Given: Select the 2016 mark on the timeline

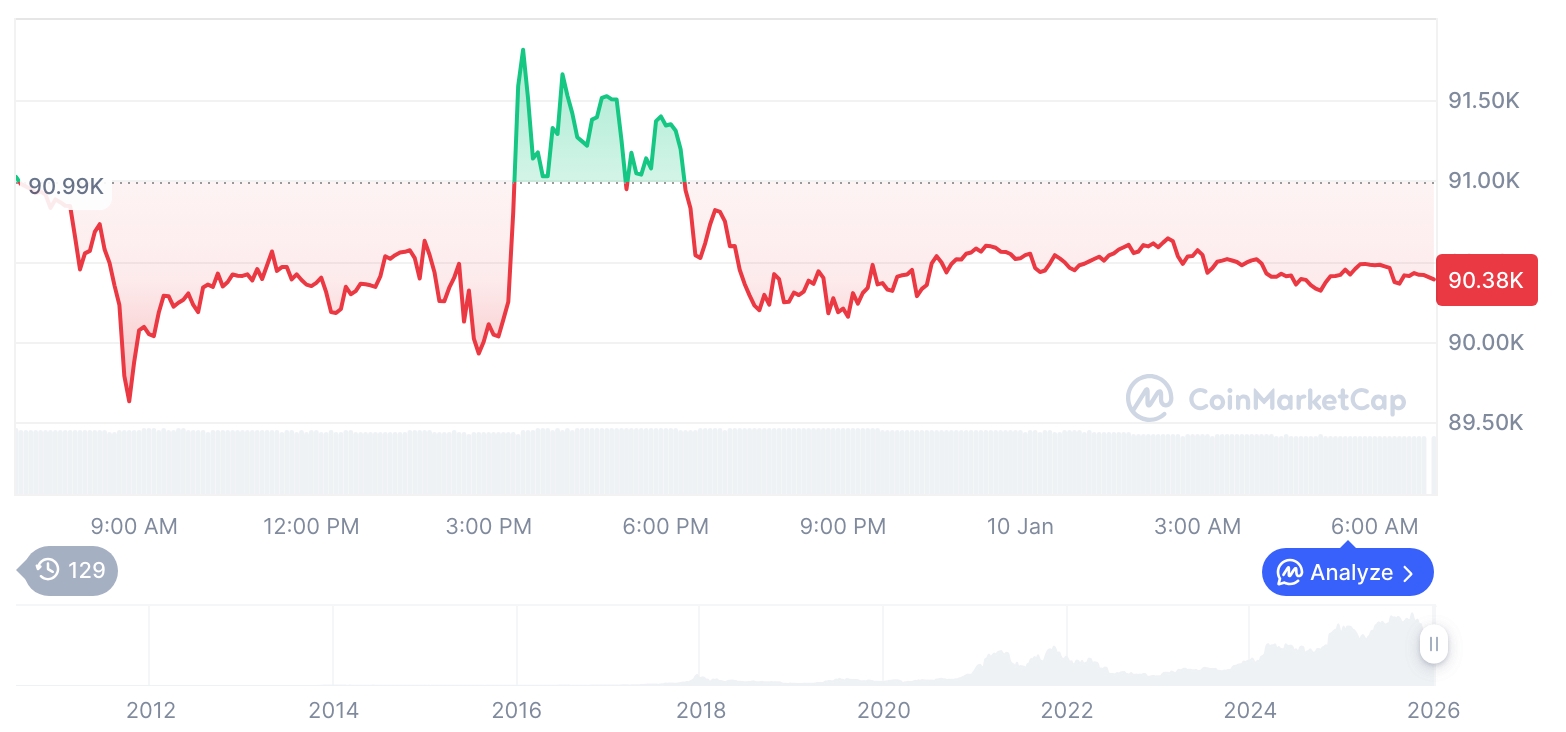Looking at the screenshot, I should pyautogui.click(x=516, y=710).
